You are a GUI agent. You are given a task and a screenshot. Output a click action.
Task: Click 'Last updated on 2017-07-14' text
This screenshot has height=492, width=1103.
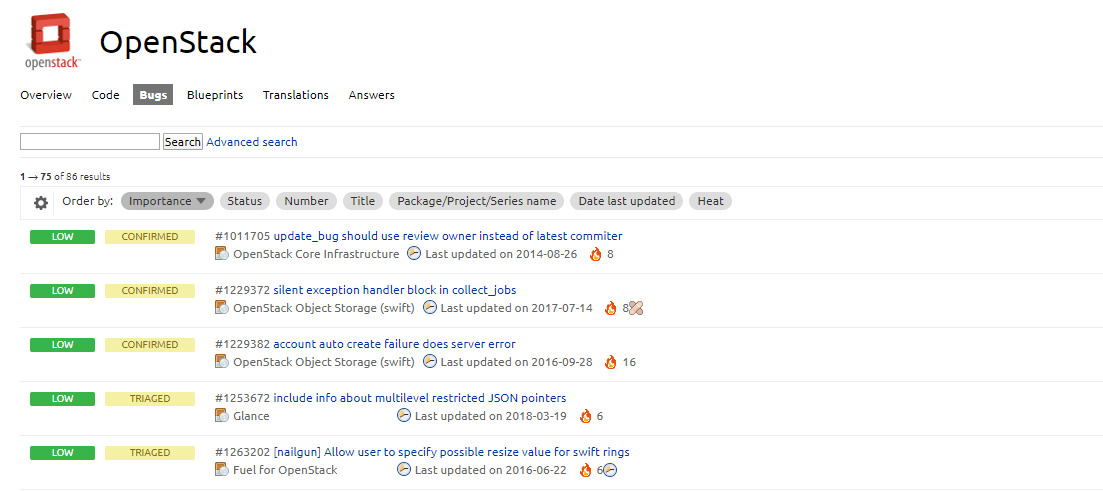click(x=516, y=308)
